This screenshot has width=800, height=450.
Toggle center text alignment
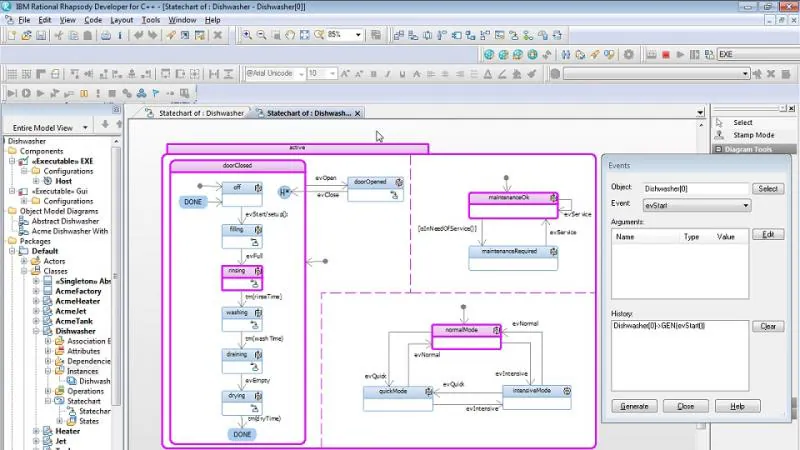click(445, 74)
